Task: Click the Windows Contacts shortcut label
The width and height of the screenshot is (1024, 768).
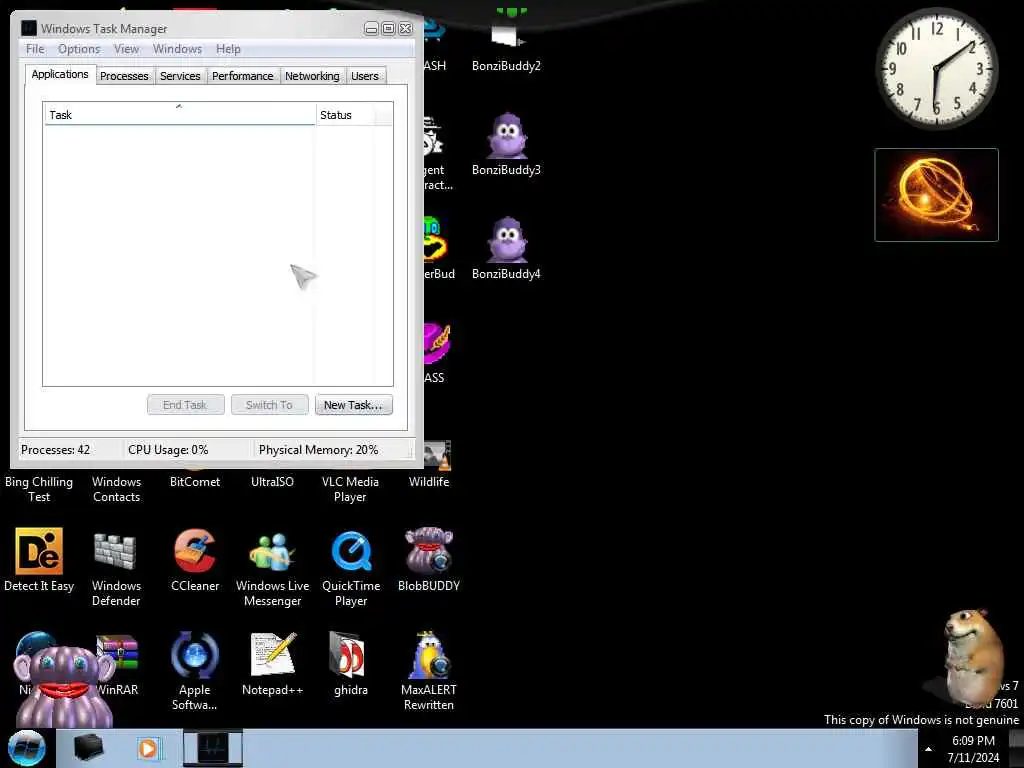Action: 116,489
